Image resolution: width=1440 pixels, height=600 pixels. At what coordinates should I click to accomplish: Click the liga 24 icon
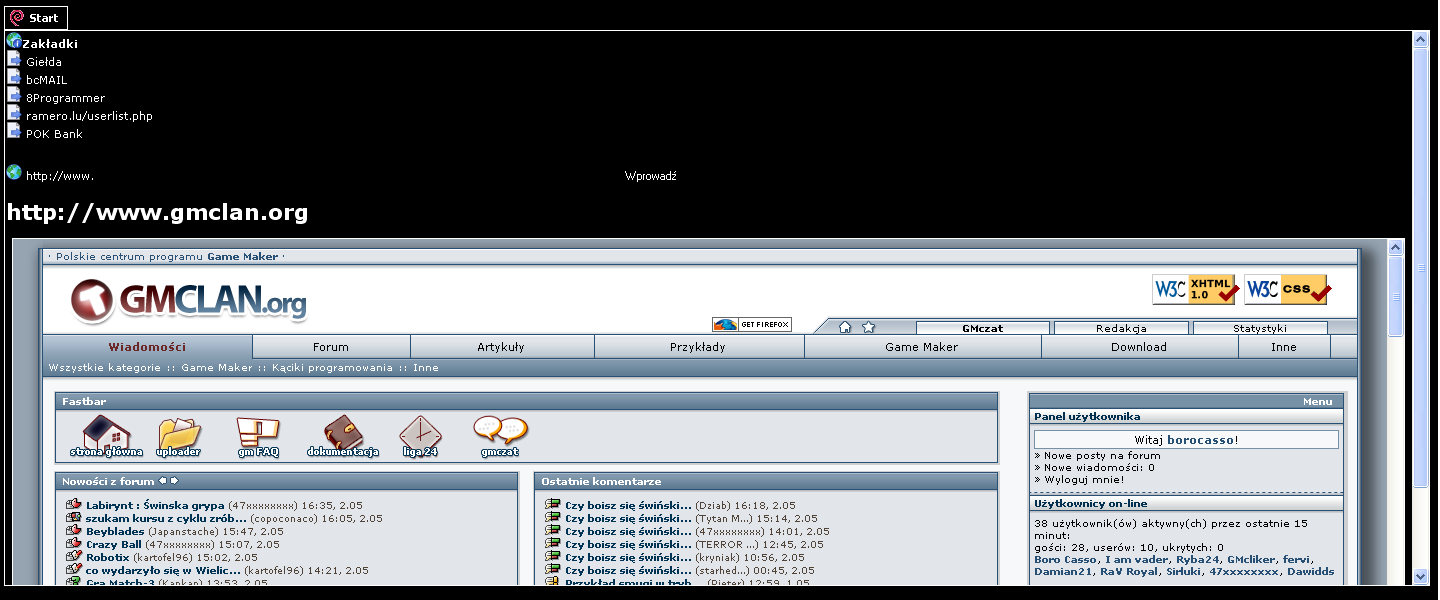tap(420, 434)
